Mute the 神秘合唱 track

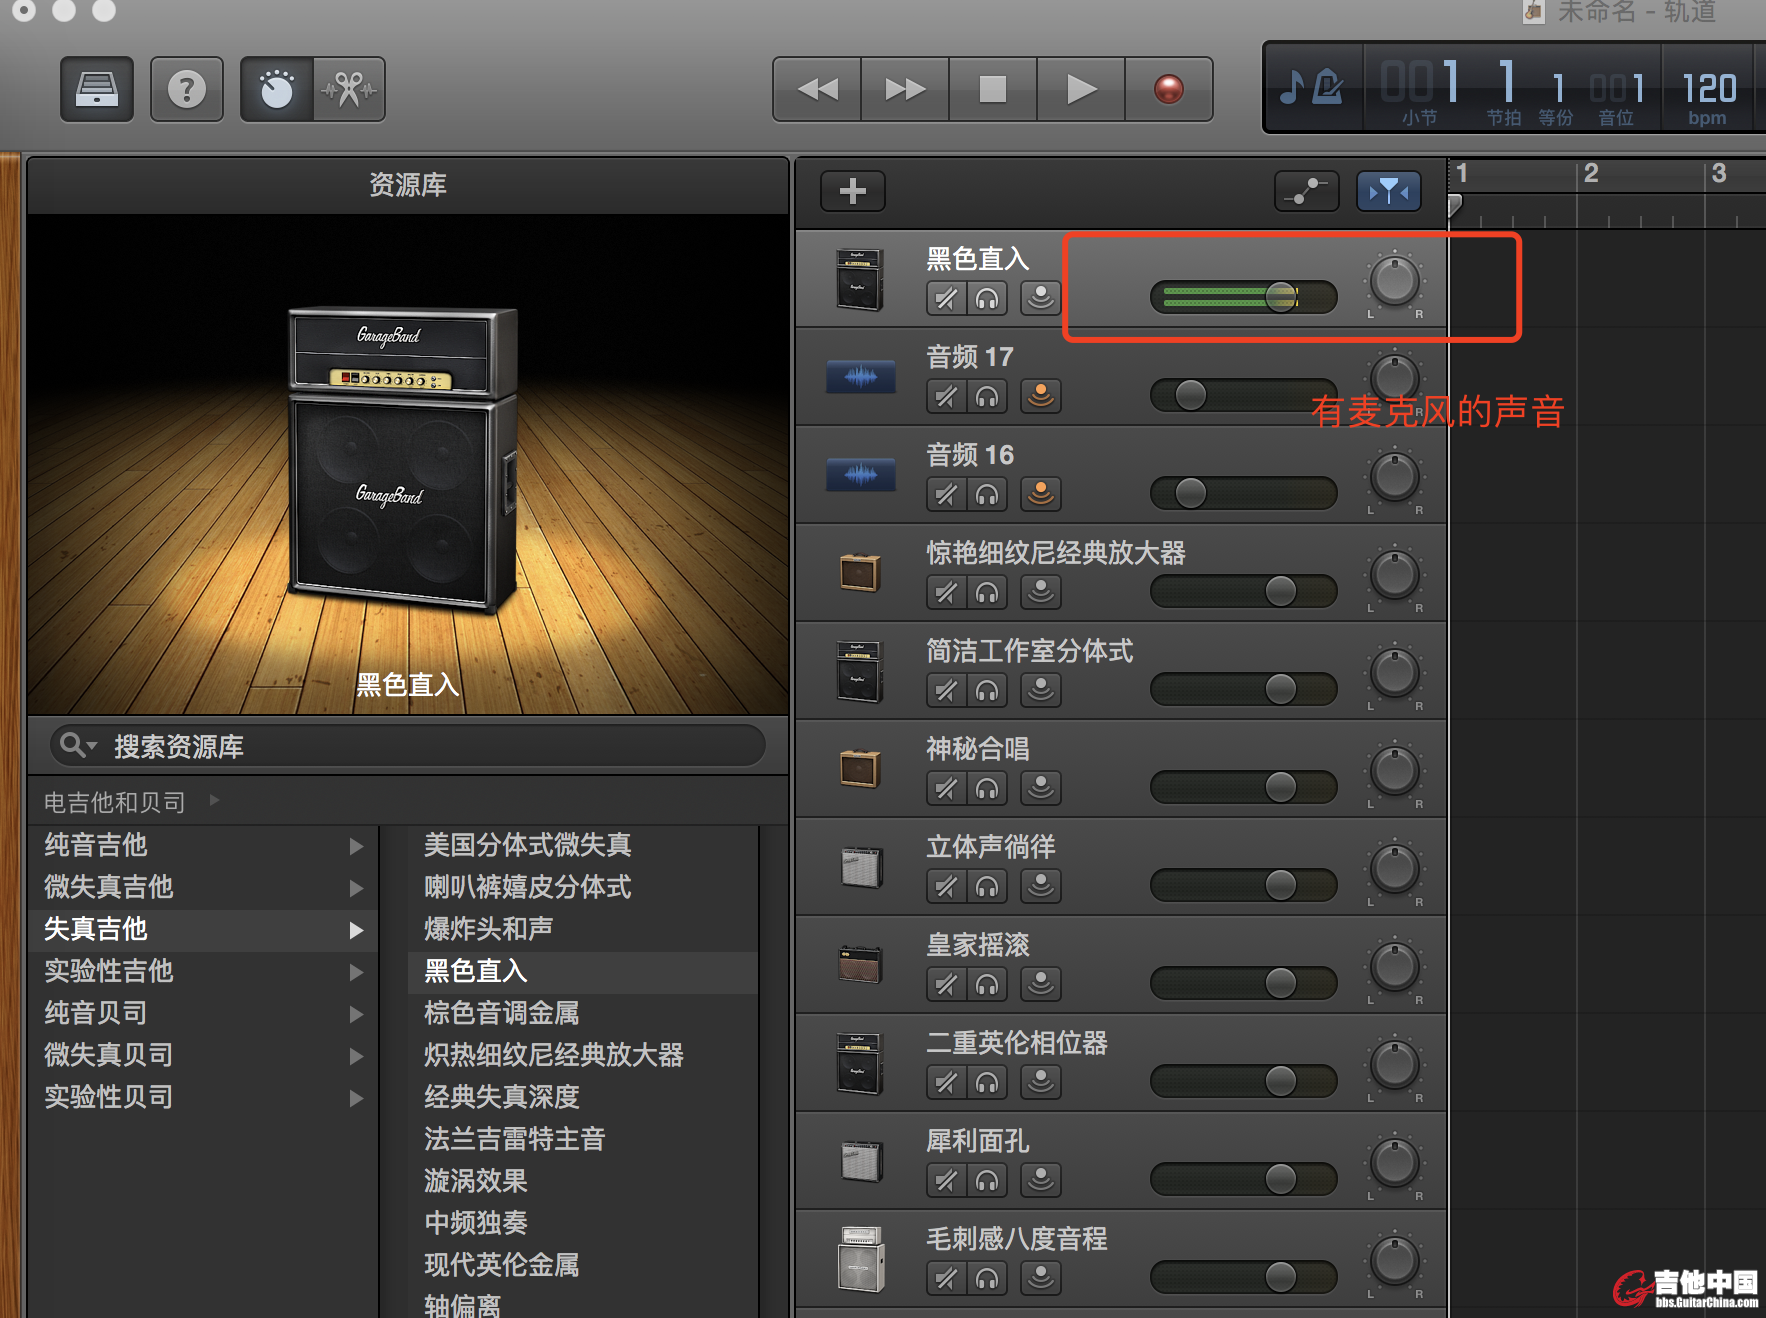(946, 788)
